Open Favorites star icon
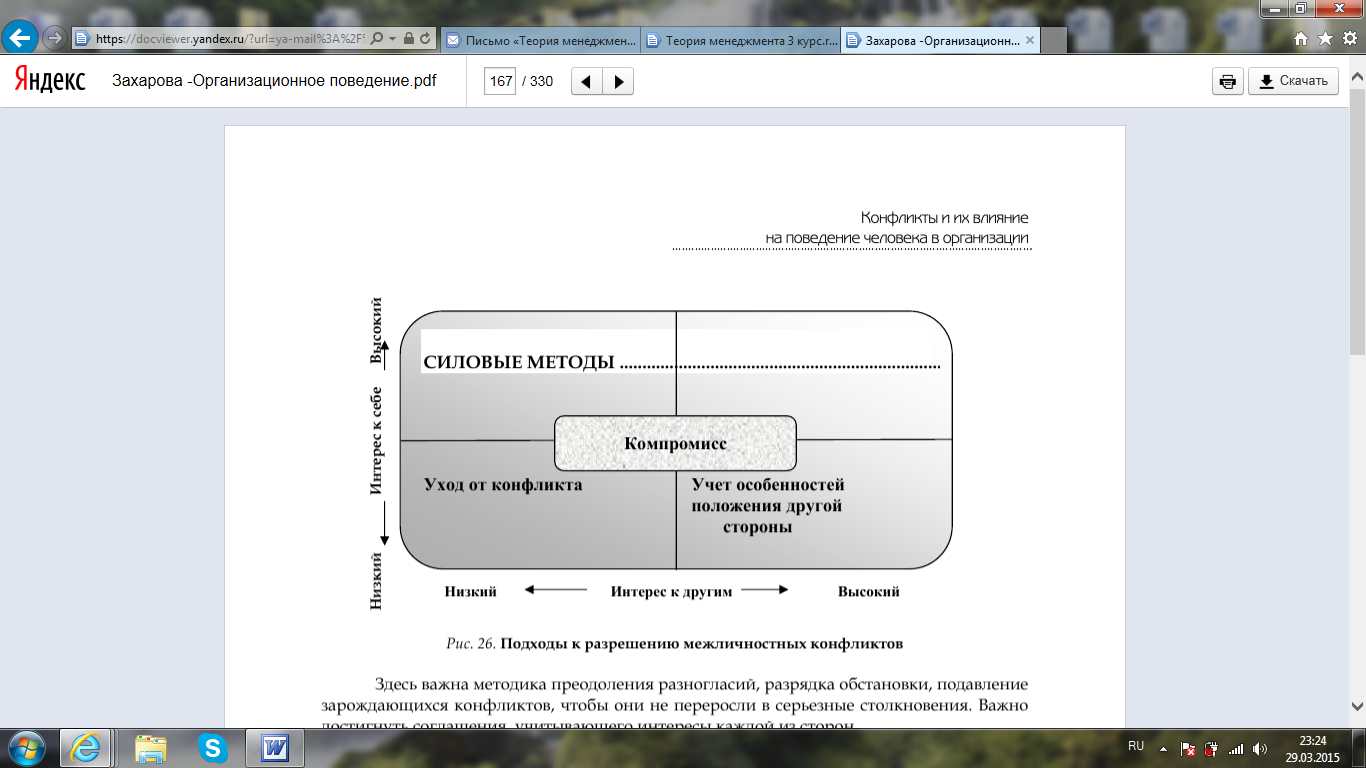The image size is (1366, 768). (1325, 39)
